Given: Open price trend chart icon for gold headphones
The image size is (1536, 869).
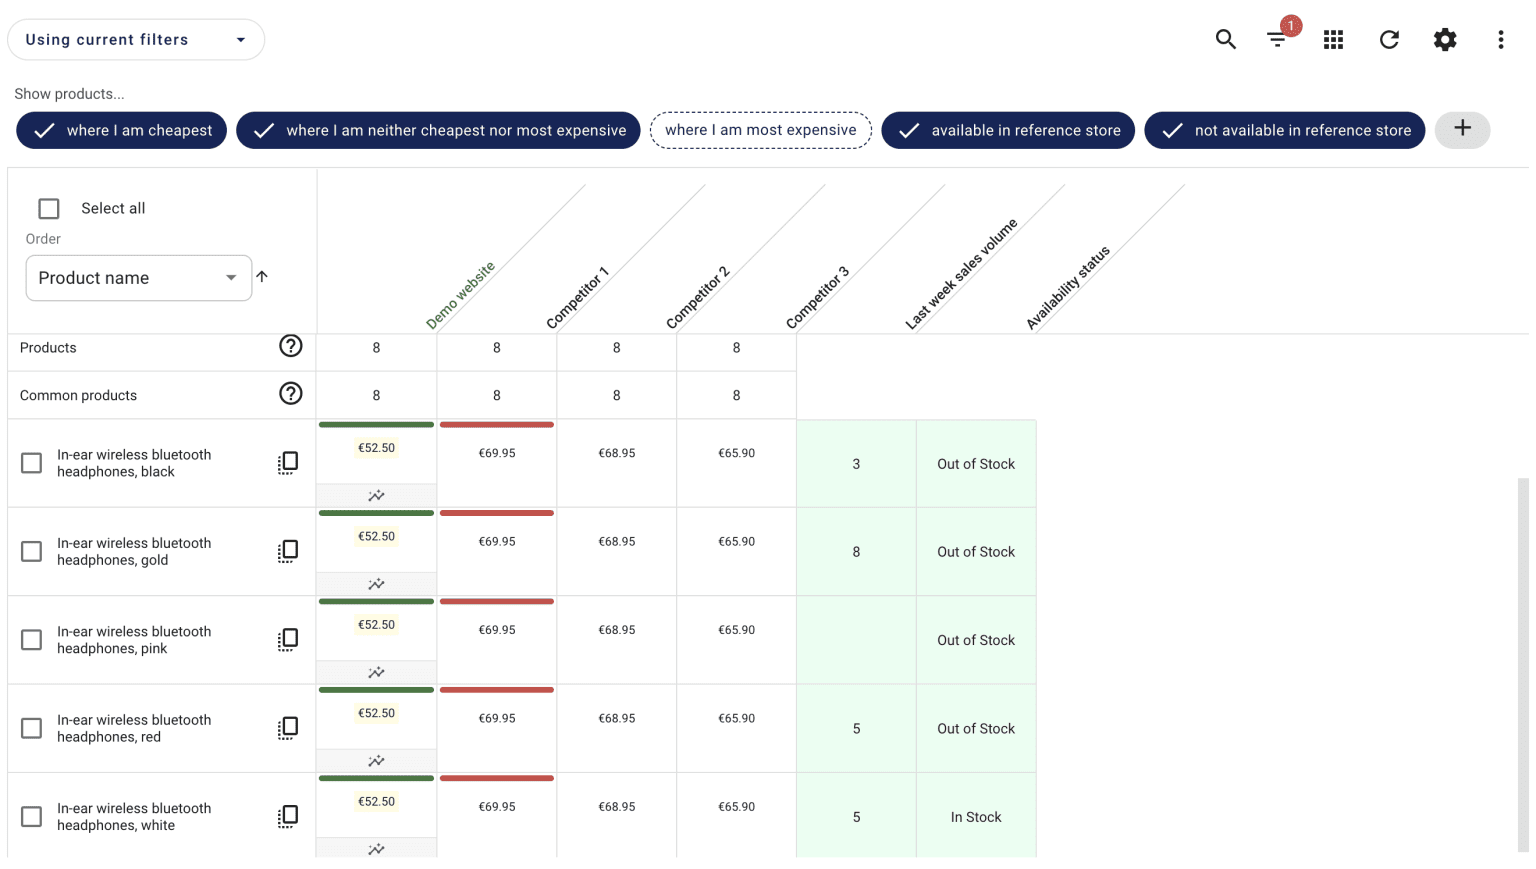Looking at the screenshot, I should click(376, 584).
